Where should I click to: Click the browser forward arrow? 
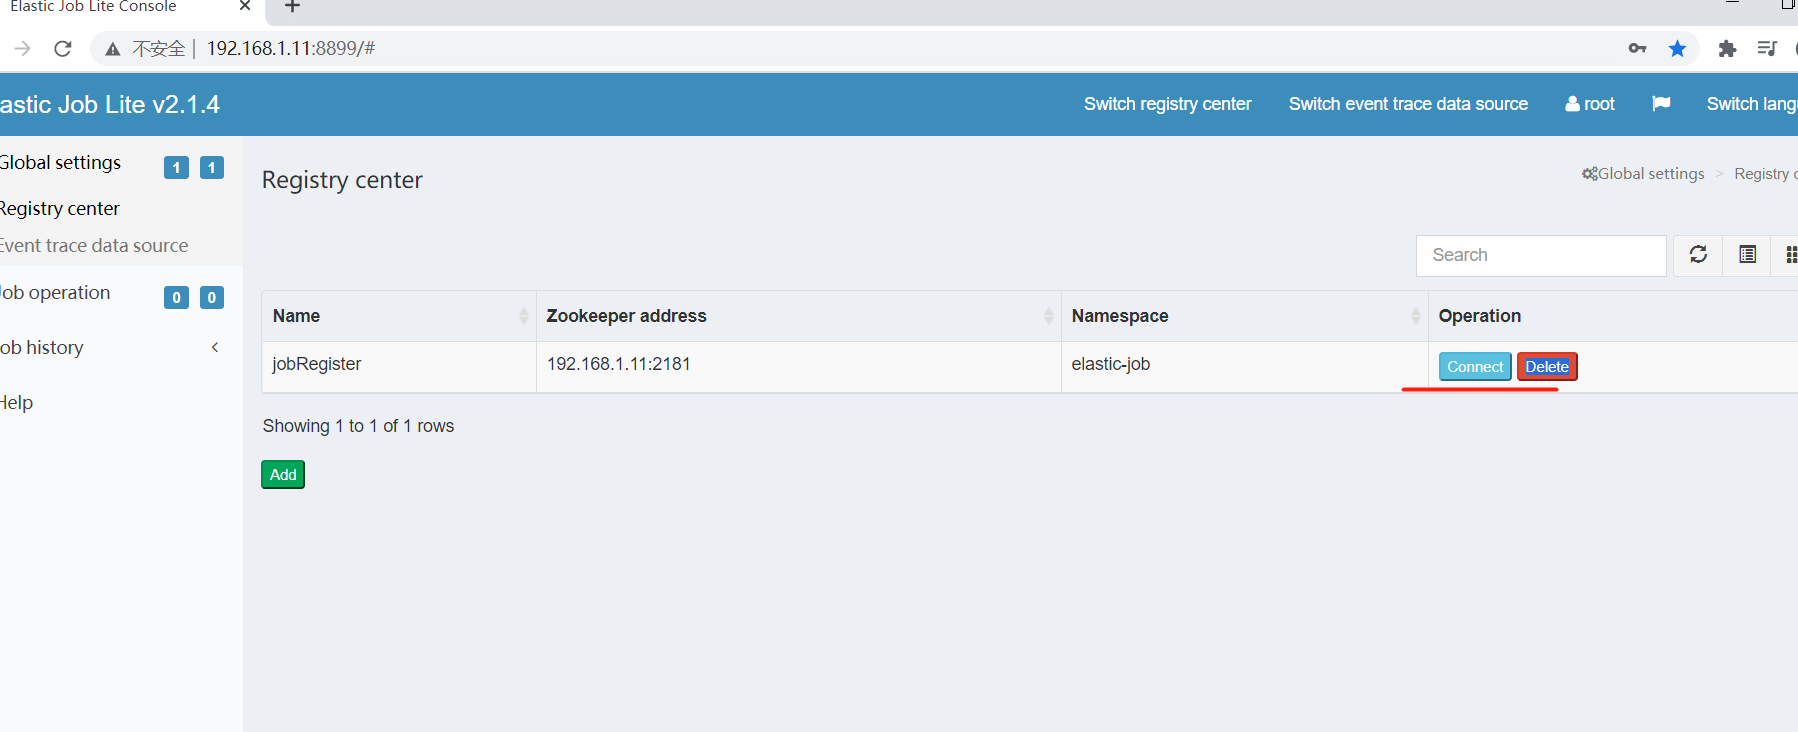click(22, 48)
